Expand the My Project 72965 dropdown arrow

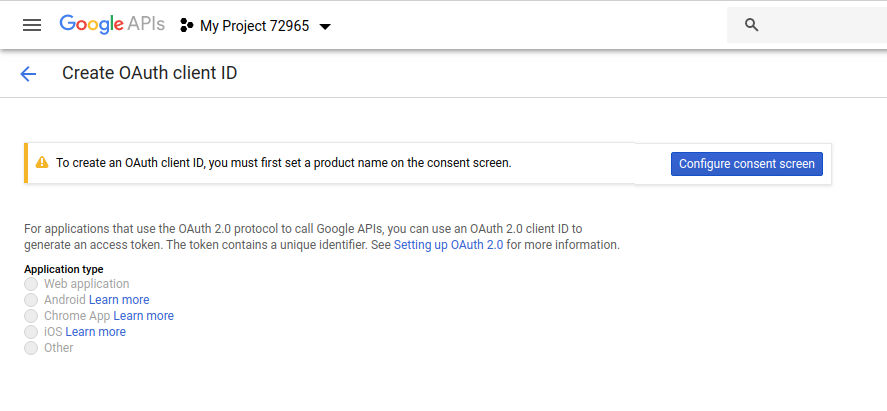click(x=325, y=27)
